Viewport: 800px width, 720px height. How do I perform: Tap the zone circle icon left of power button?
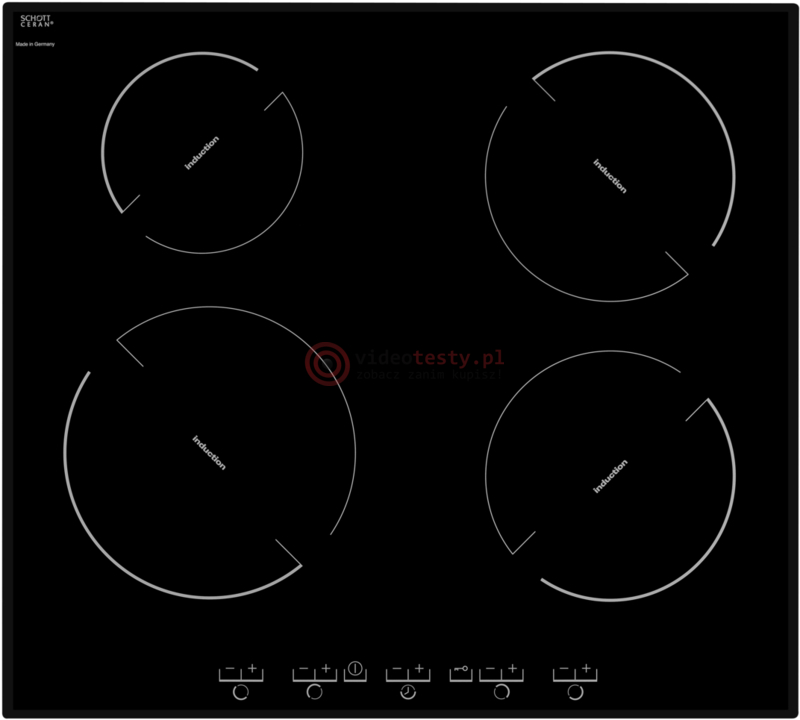(314, 691)
